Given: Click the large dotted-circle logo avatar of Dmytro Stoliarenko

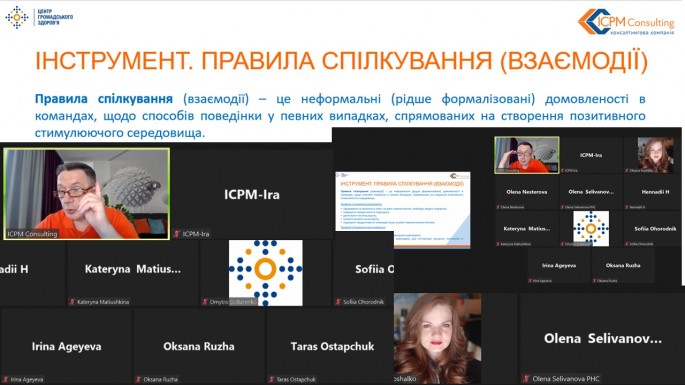Looking at the screenshot, I should pos(266,272).
